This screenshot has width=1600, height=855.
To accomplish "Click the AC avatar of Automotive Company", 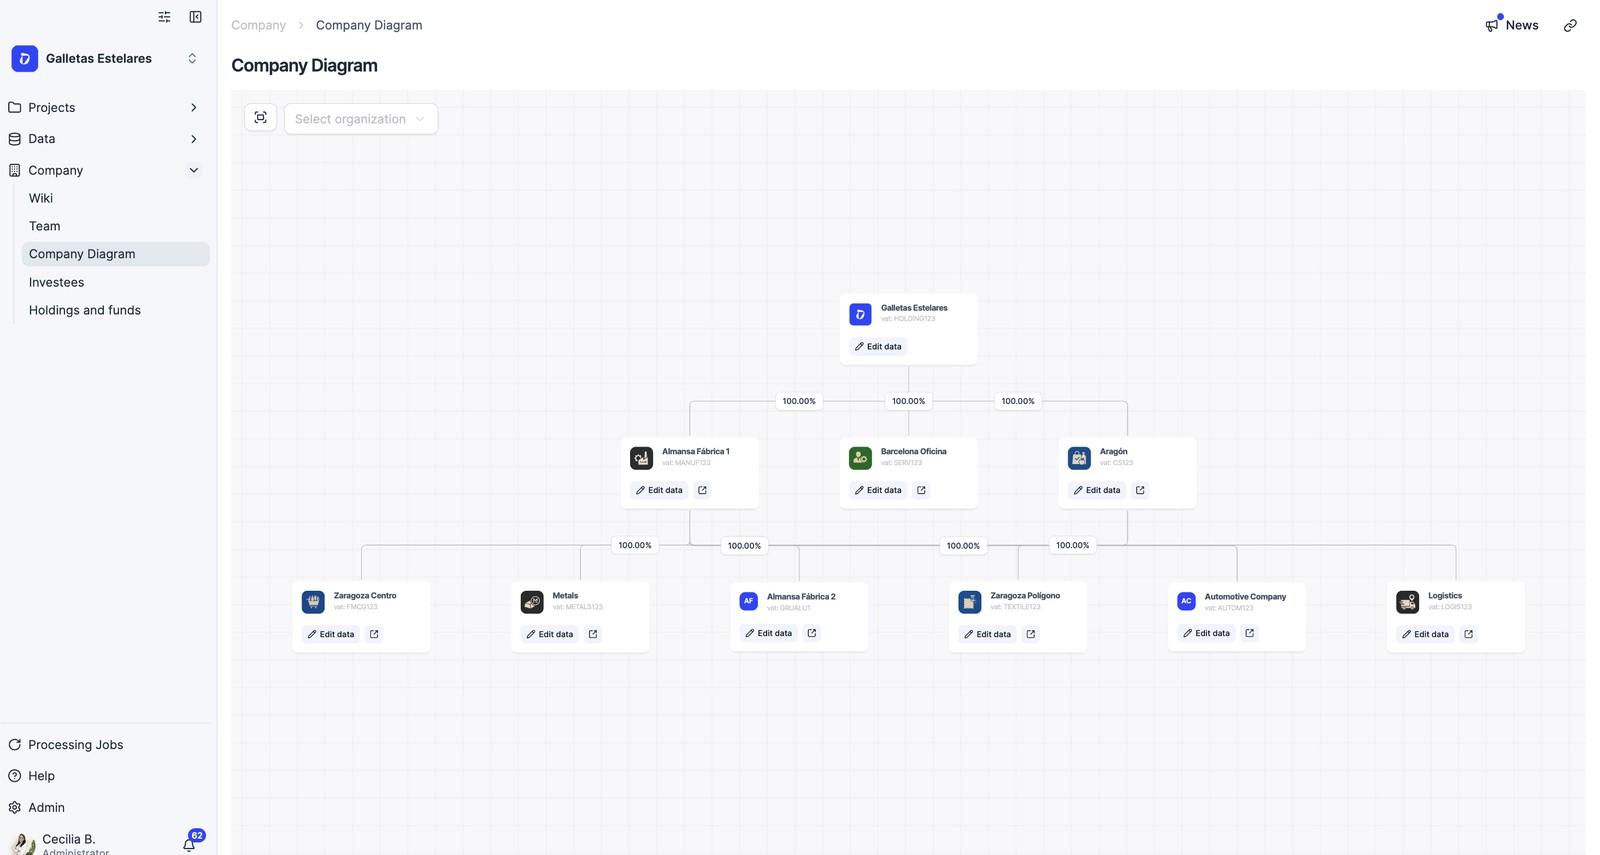I will pos(1186,601).
